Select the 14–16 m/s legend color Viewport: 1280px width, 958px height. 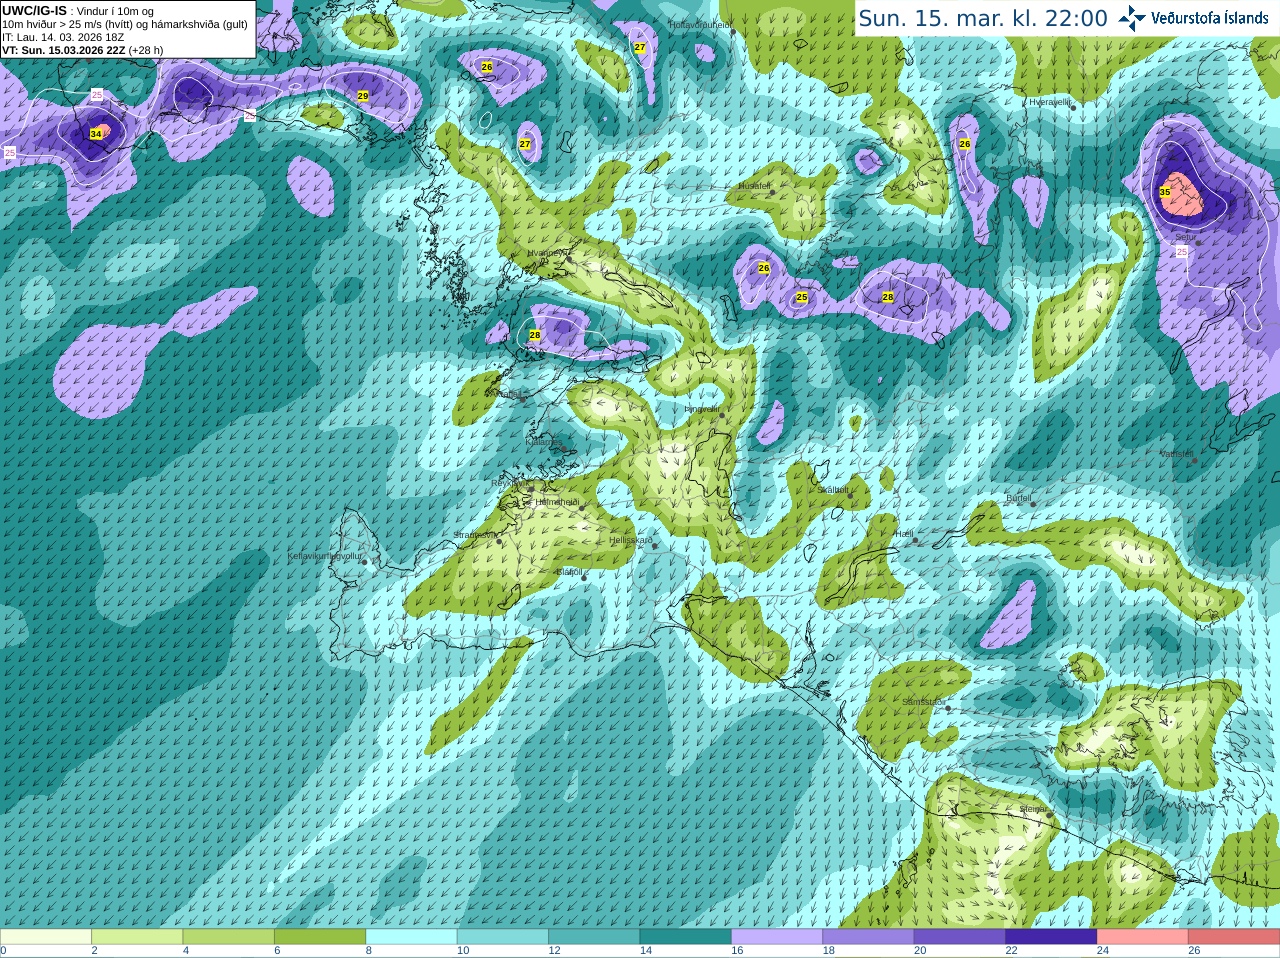tap(686, 937)
